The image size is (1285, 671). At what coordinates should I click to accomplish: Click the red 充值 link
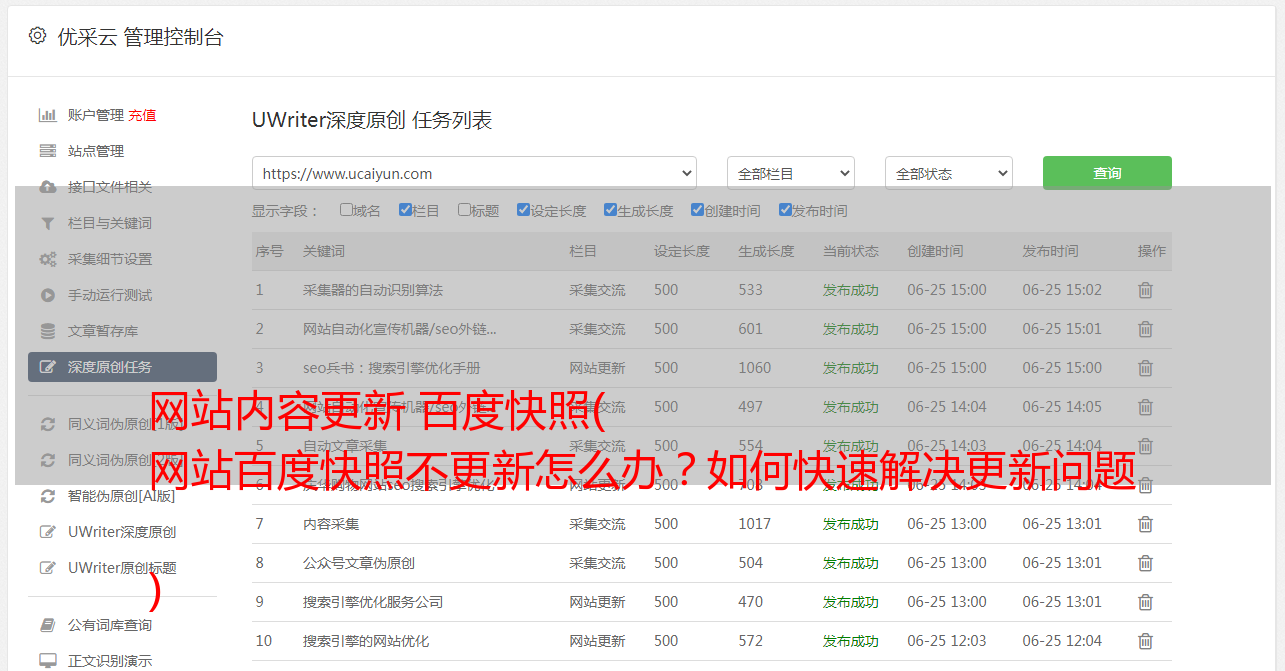pyautogui.click(x=142, y=115)
